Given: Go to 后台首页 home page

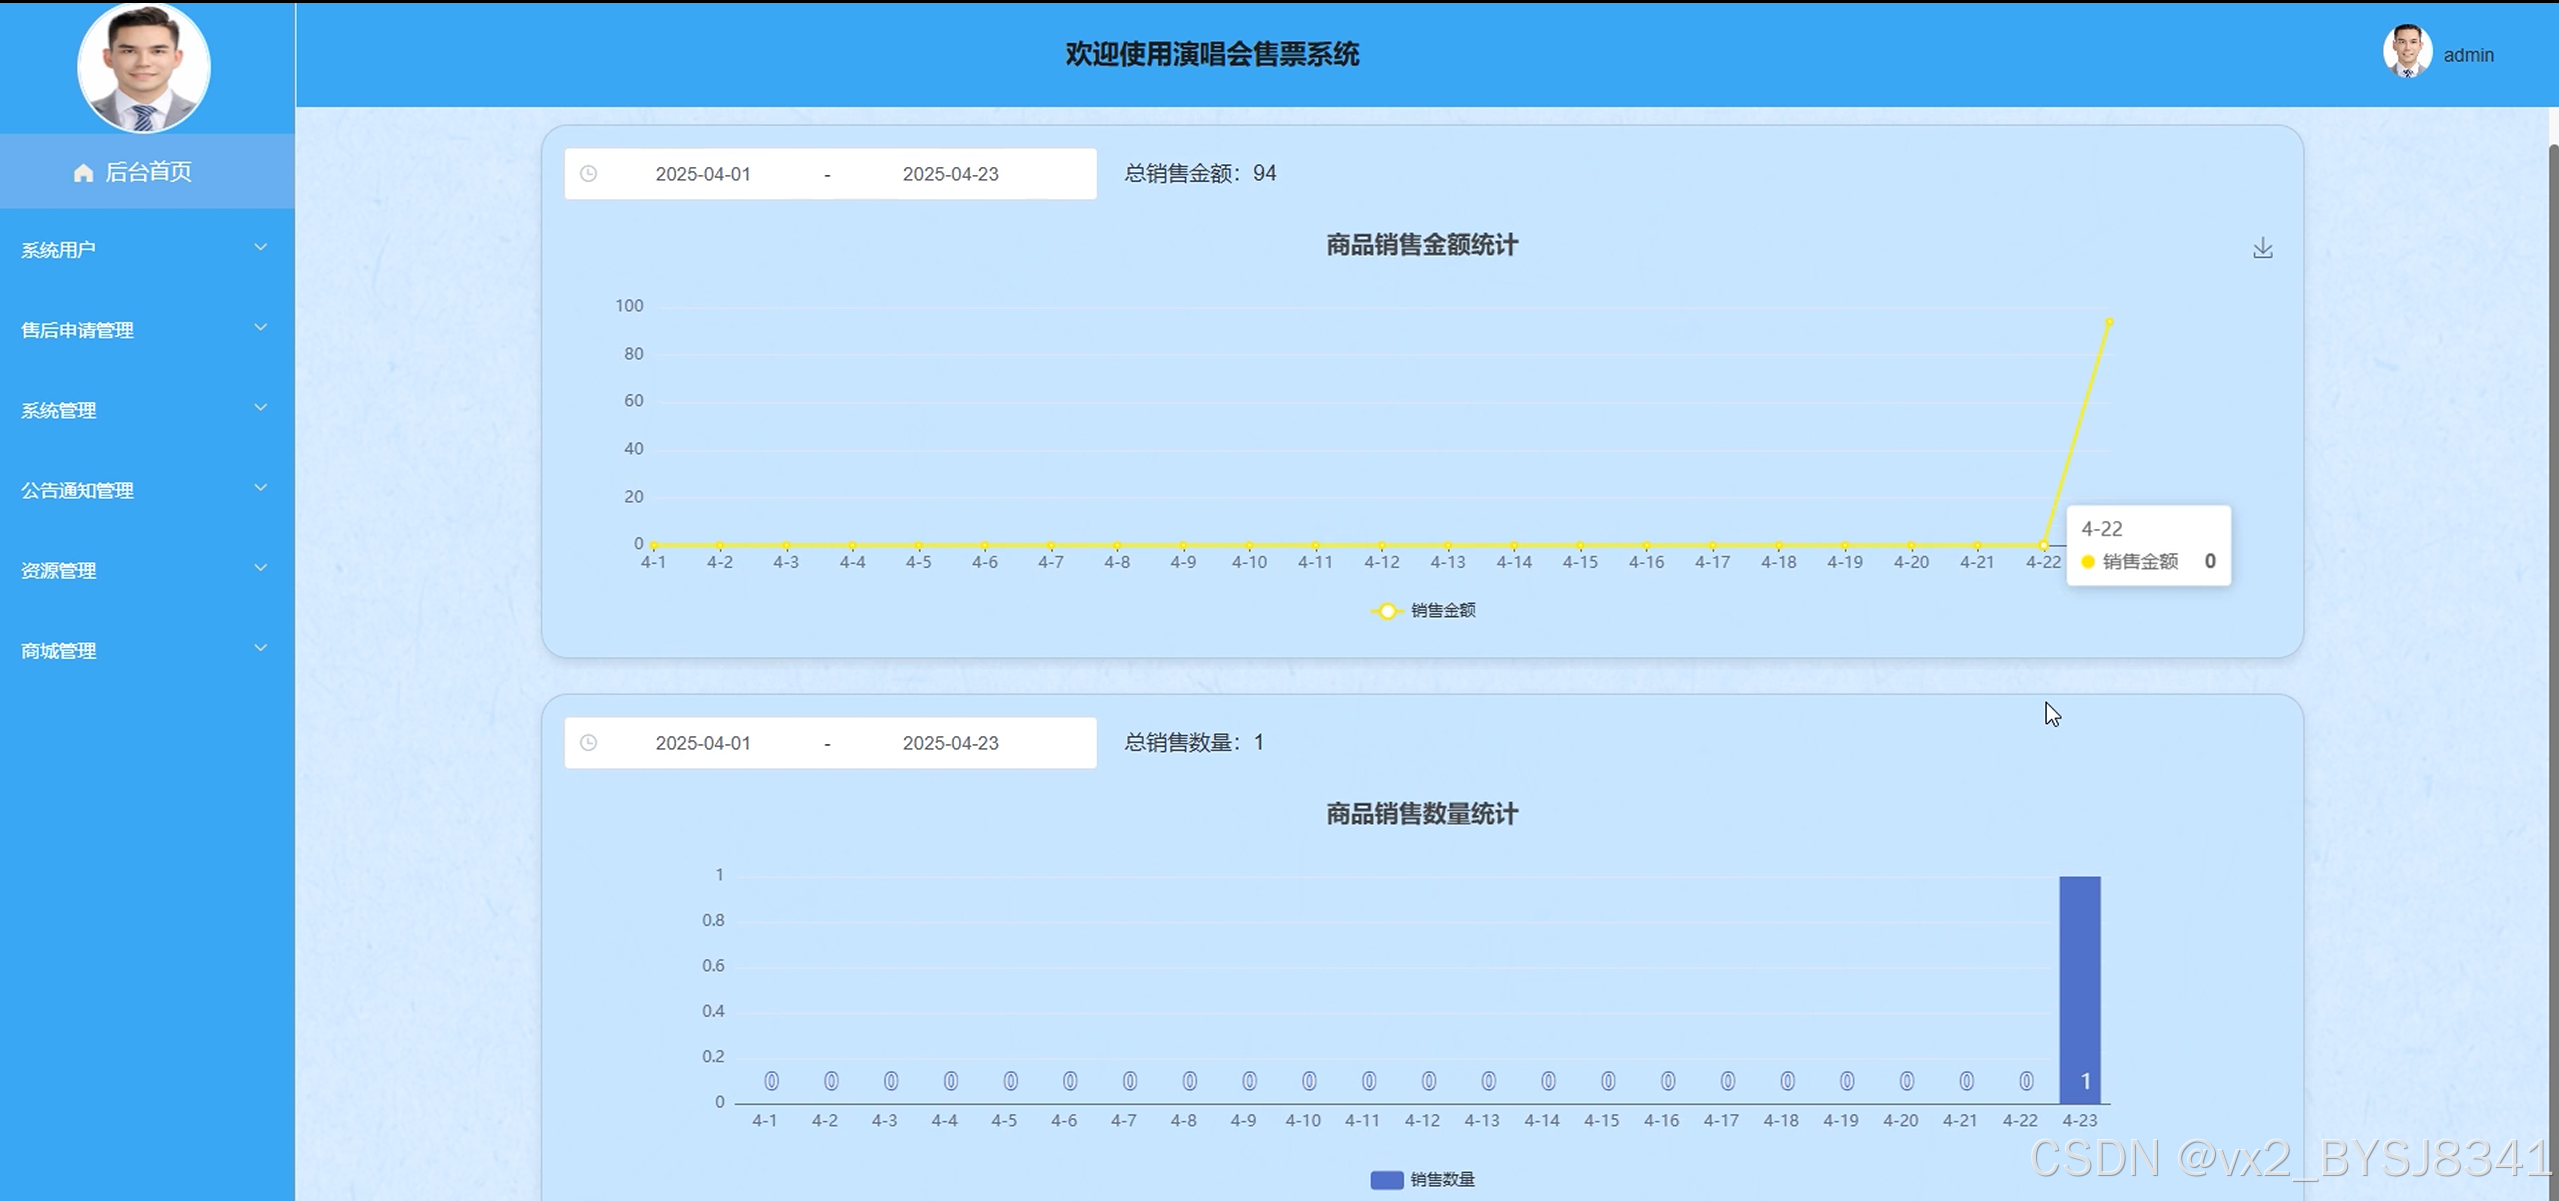Looking at the screenshot, I should point(147,172).
